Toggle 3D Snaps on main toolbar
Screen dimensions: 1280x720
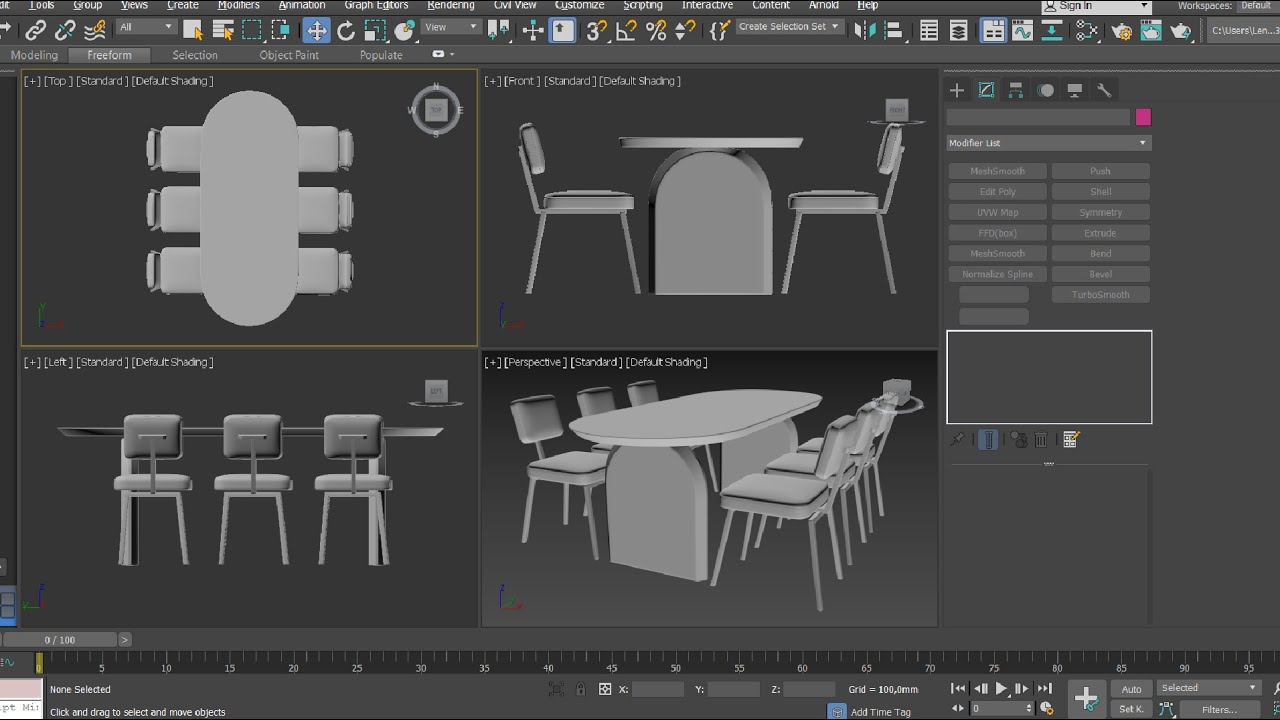pyautogui.click(x=597, y=31)
